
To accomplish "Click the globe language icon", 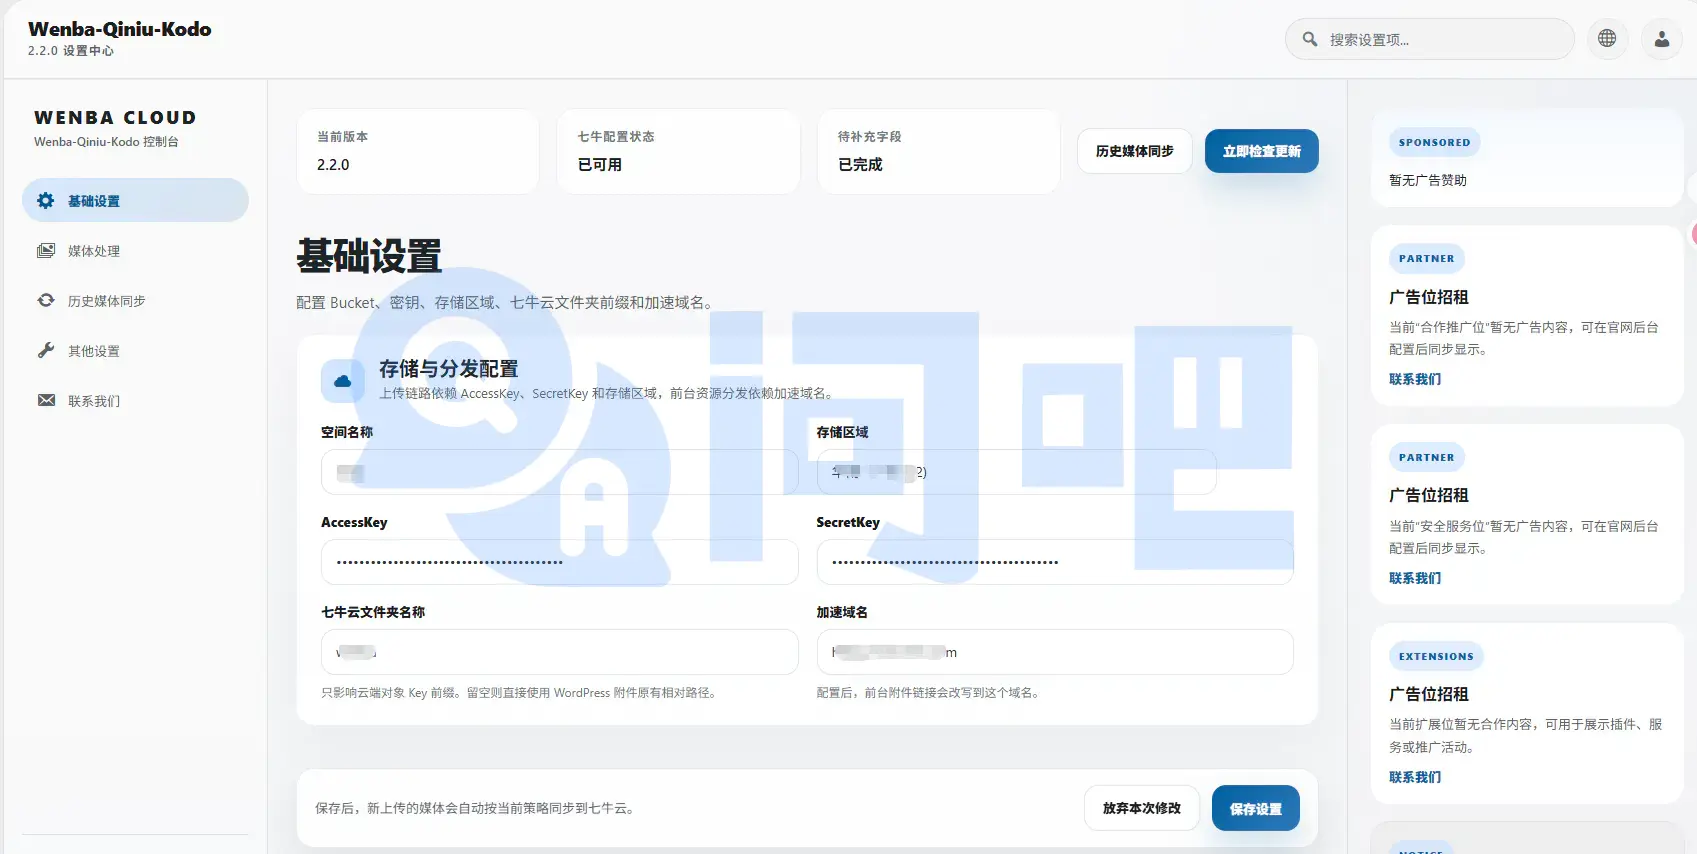I will tap(1607, 39).
